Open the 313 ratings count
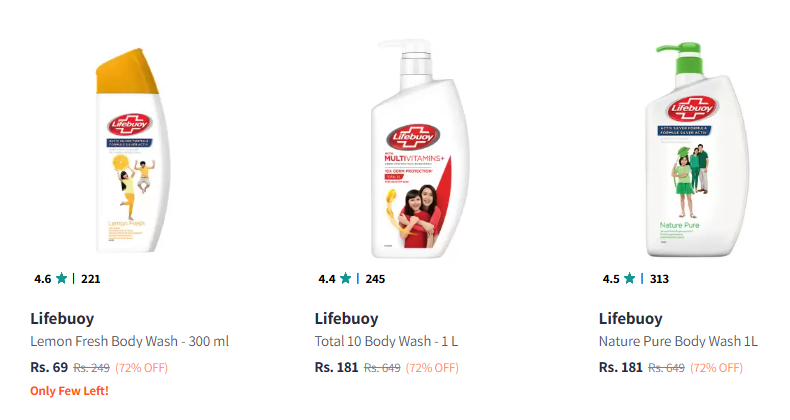Image resolution: width=790 pixels, height=420 pixels. (x=659, y=279)
